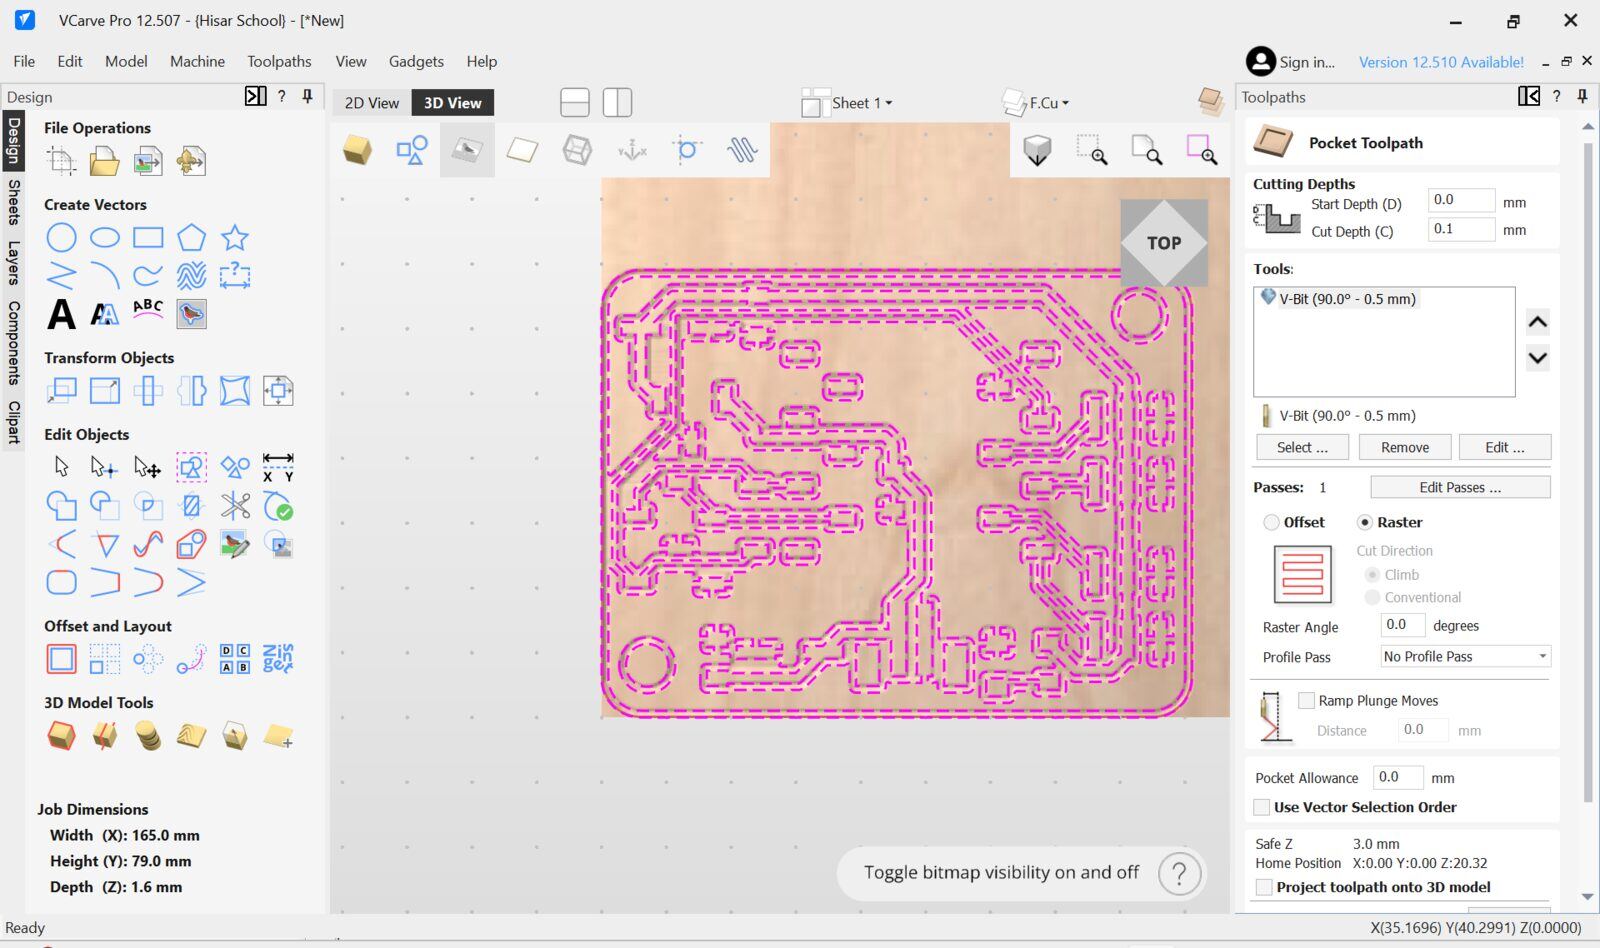1600x948 pixels.
Task: Move tool down with the down chevron
Action: pos(1538,358)
